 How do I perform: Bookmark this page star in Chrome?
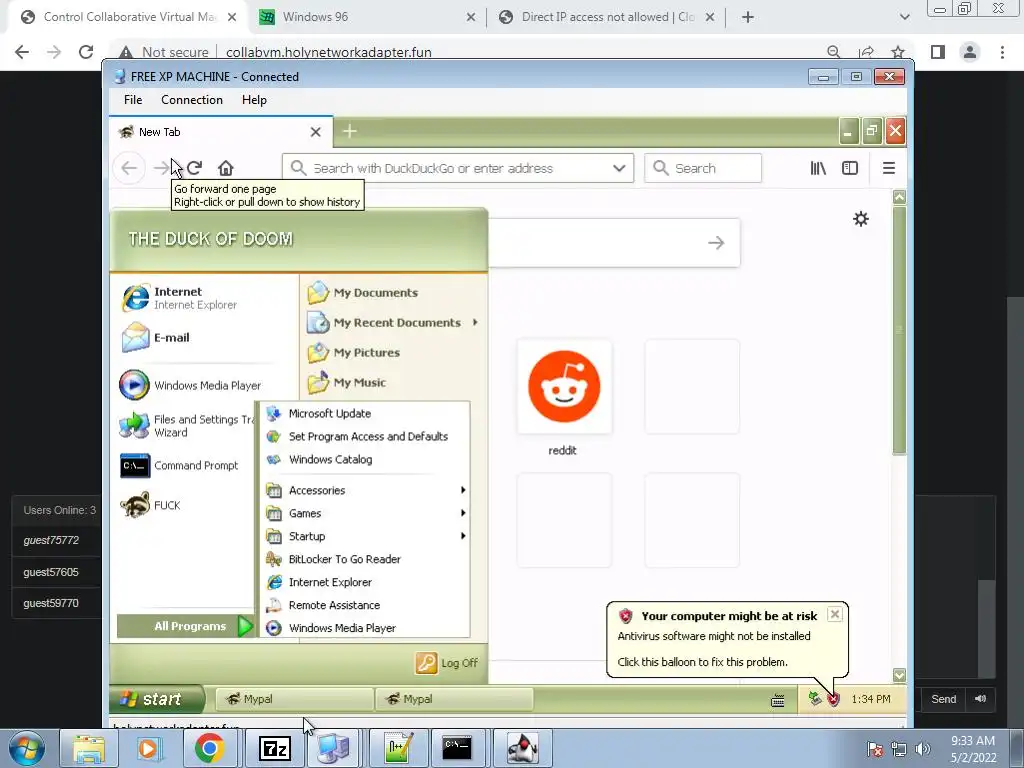click(898, 52)
